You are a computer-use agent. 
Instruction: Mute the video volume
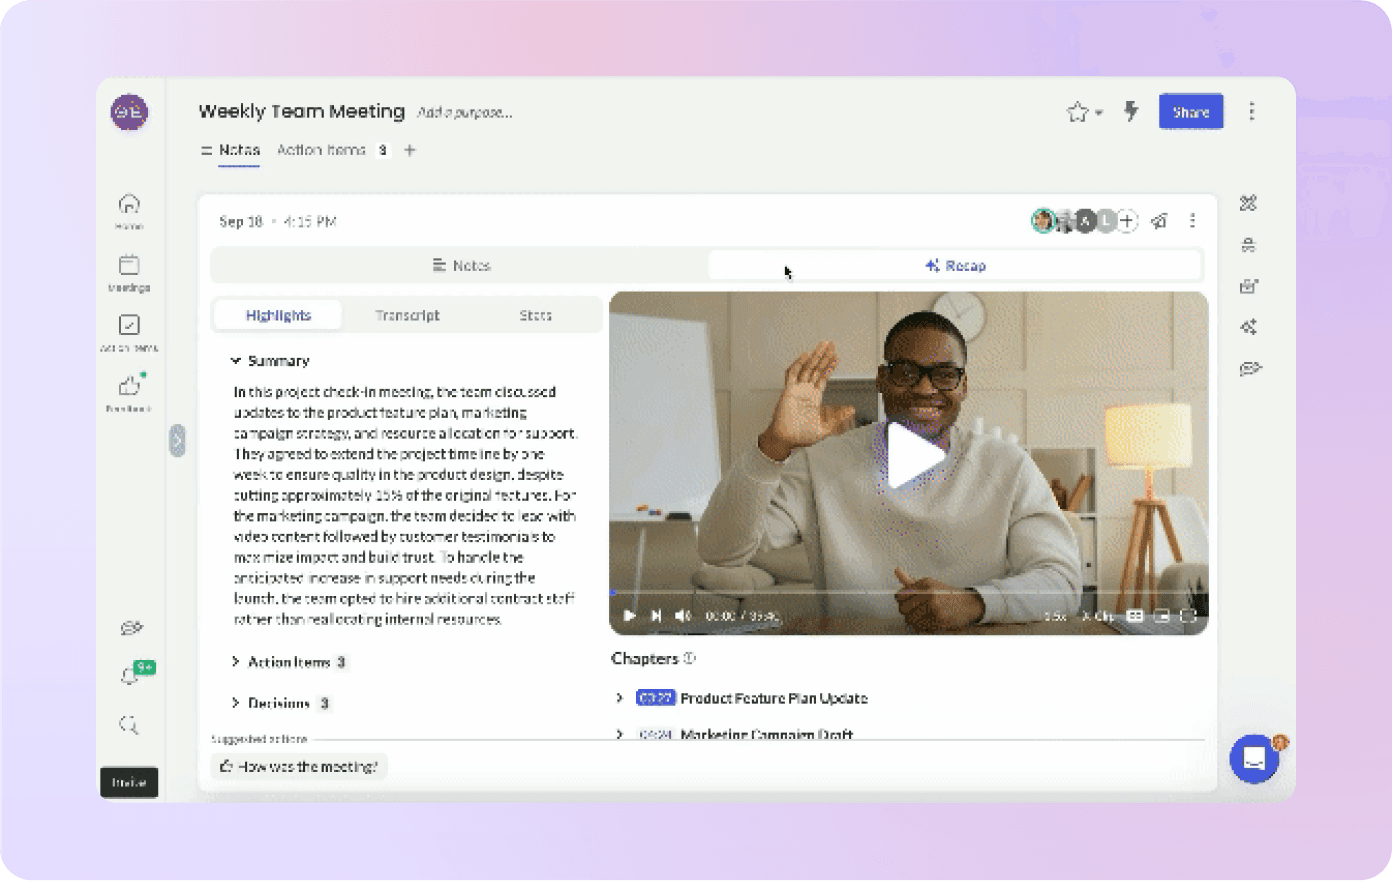coord(683,616)
